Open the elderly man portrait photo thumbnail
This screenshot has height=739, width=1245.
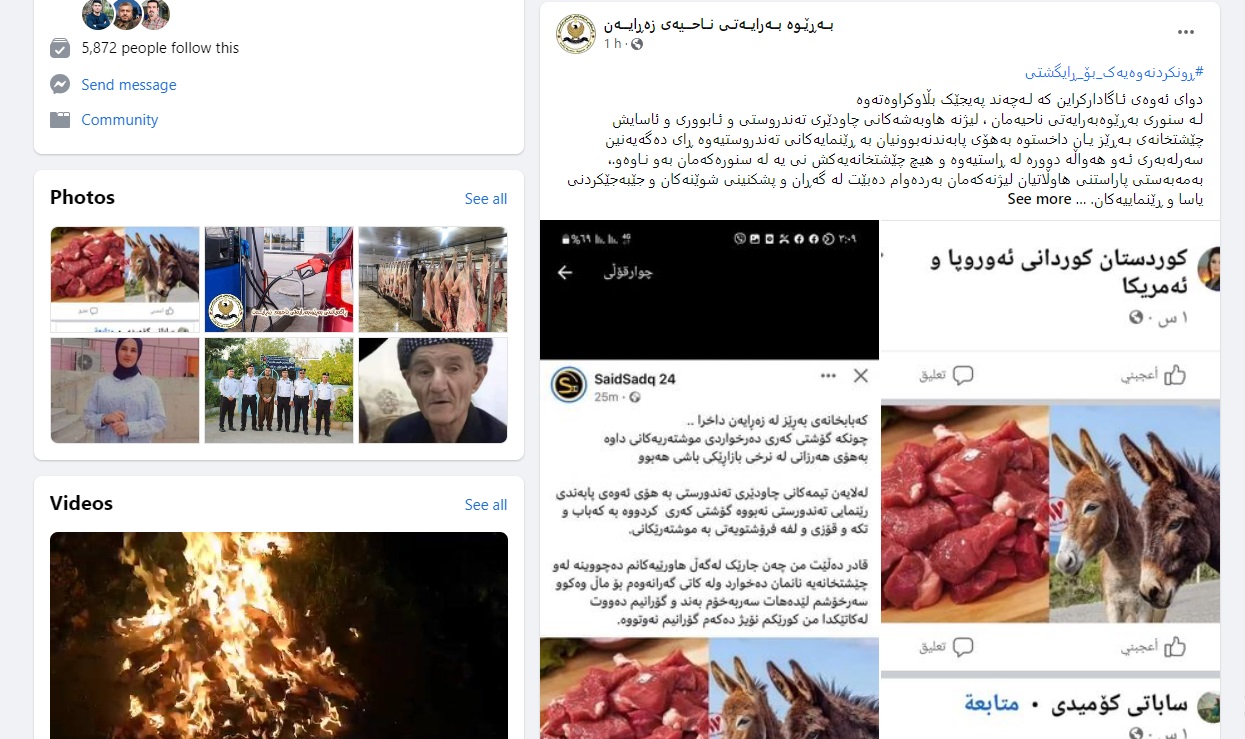[433, 390]
